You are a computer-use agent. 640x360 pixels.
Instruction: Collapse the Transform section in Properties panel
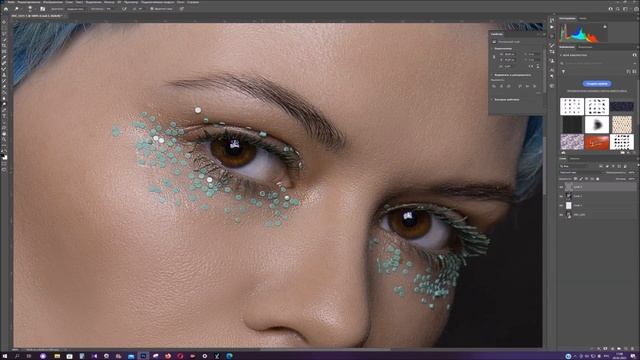point(492,49)
